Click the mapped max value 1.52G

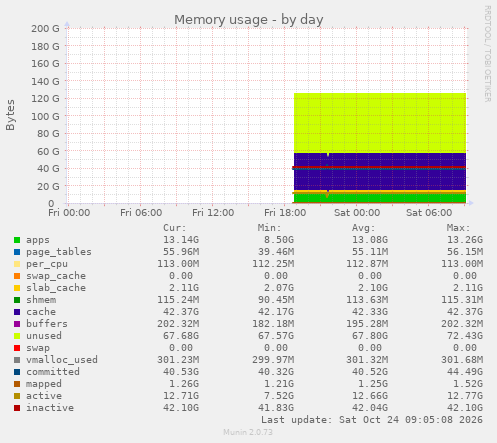click(x=468, y=384)
